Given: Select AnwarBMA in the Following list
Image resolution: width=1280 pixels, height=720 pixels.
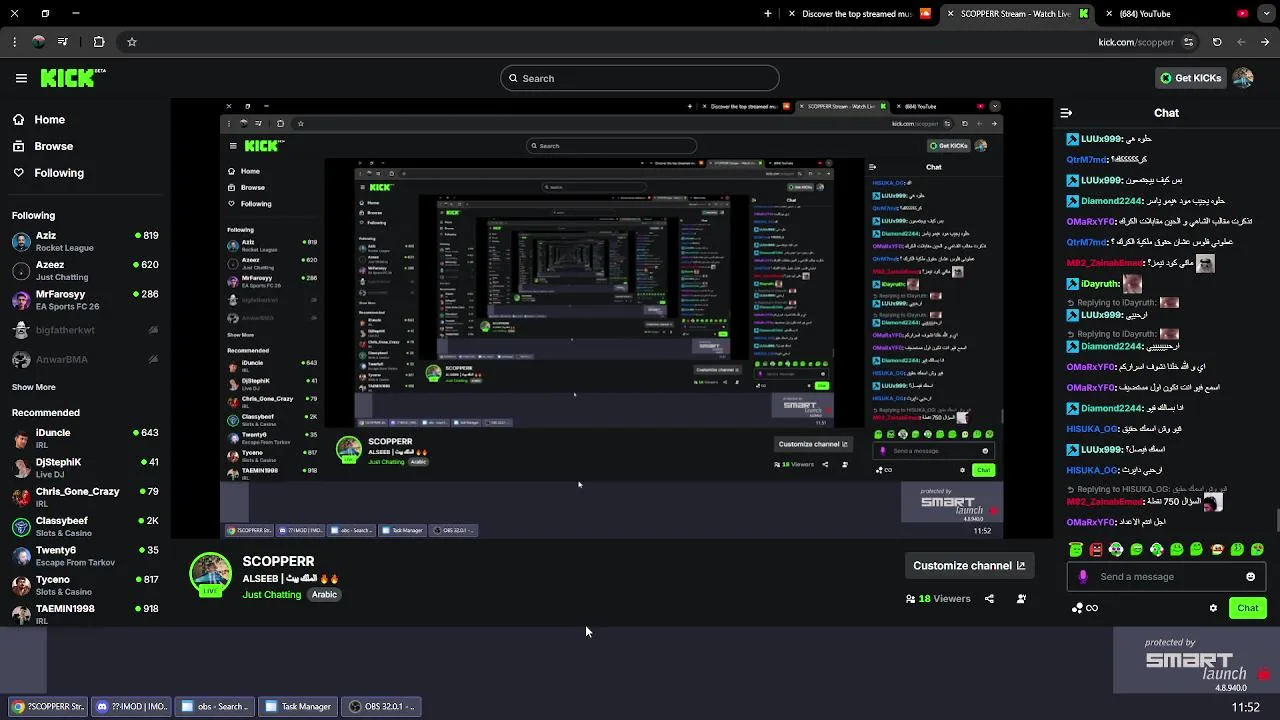Looking at the screenshot, I should tap(85, 359).
